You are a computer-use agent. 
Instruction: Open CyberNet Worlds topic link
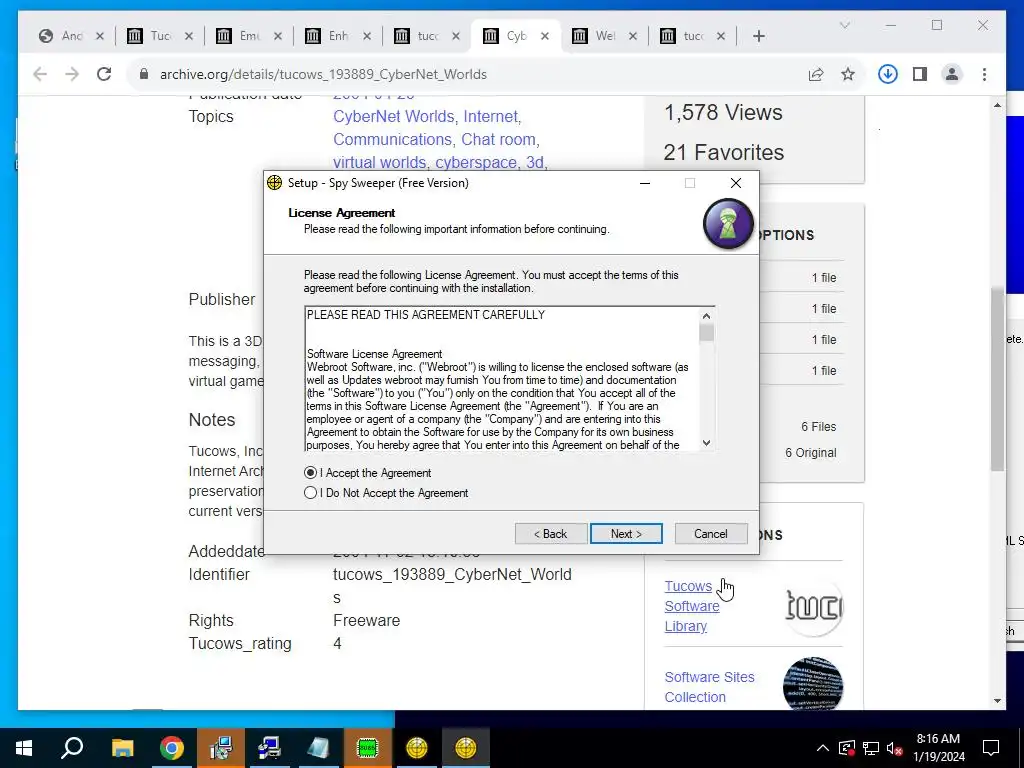click(x=394, y=116)
